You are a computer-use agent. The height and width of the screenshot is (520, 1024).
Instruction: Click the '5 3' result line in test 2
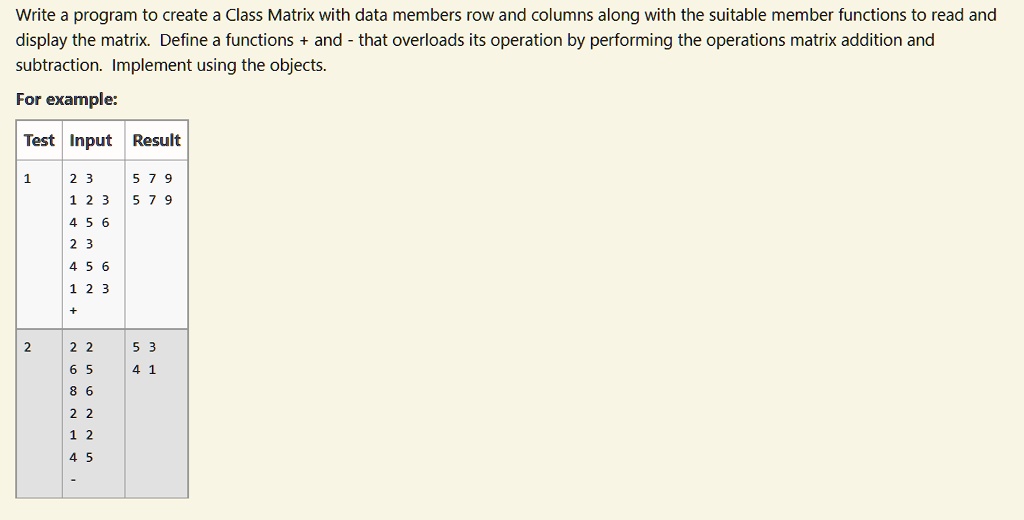[x=144, y=348]
